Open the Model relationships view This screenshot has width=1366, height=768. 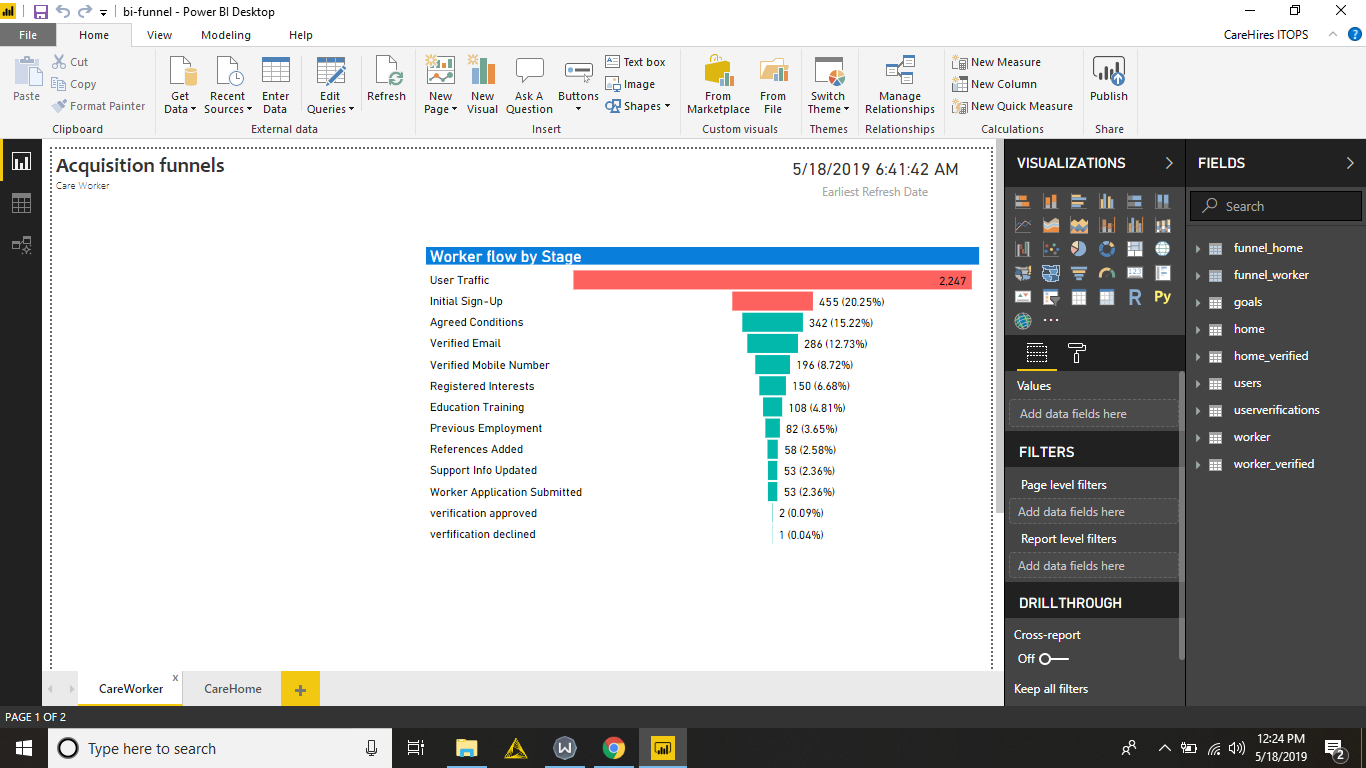click(21, 245)
